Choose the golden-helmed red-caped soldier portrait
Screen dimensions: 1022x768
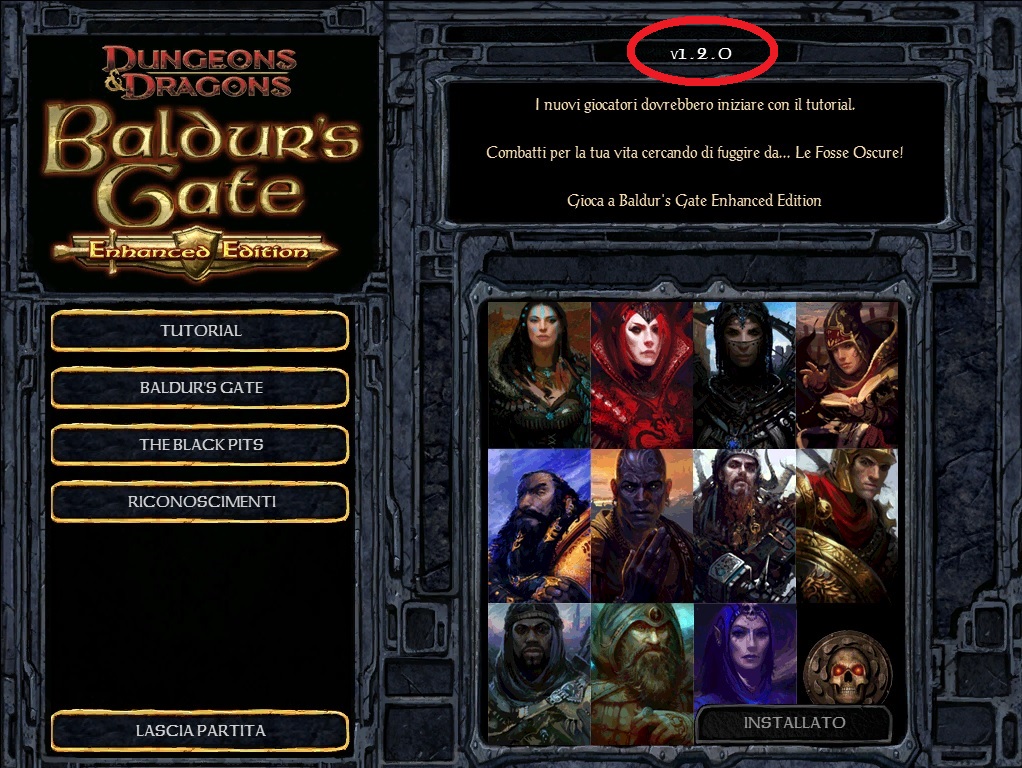(847, 525)
